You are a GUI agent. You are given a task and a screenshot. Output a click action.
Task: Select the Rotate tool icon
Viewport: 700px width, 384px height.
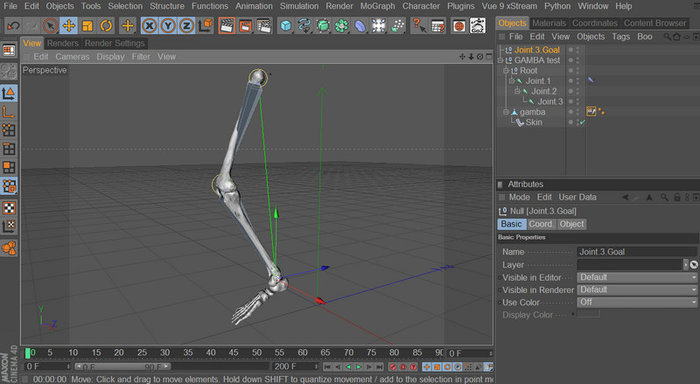click(x=106, y=25)
